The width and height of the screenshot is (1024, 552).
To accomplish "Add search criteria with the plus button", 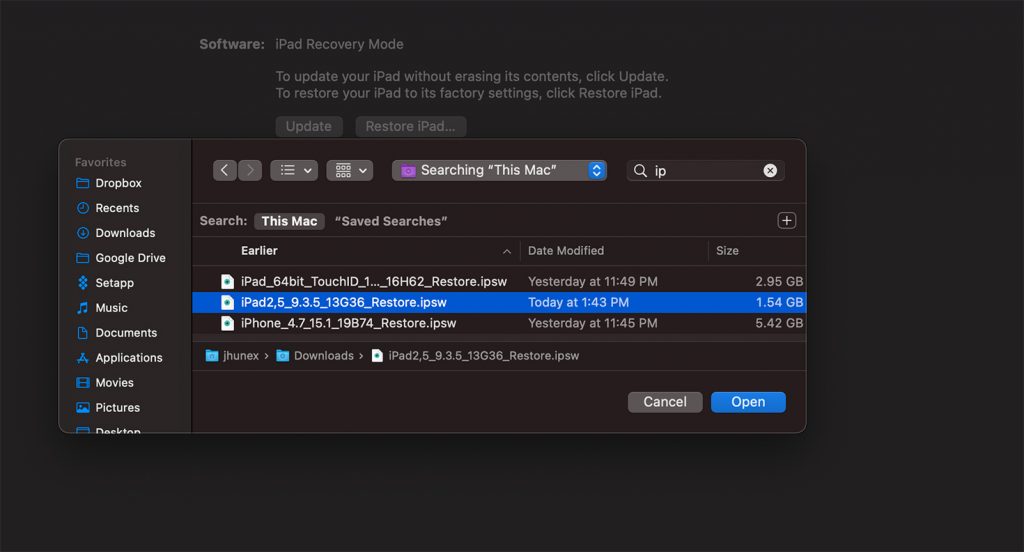I will coord(786,221).
